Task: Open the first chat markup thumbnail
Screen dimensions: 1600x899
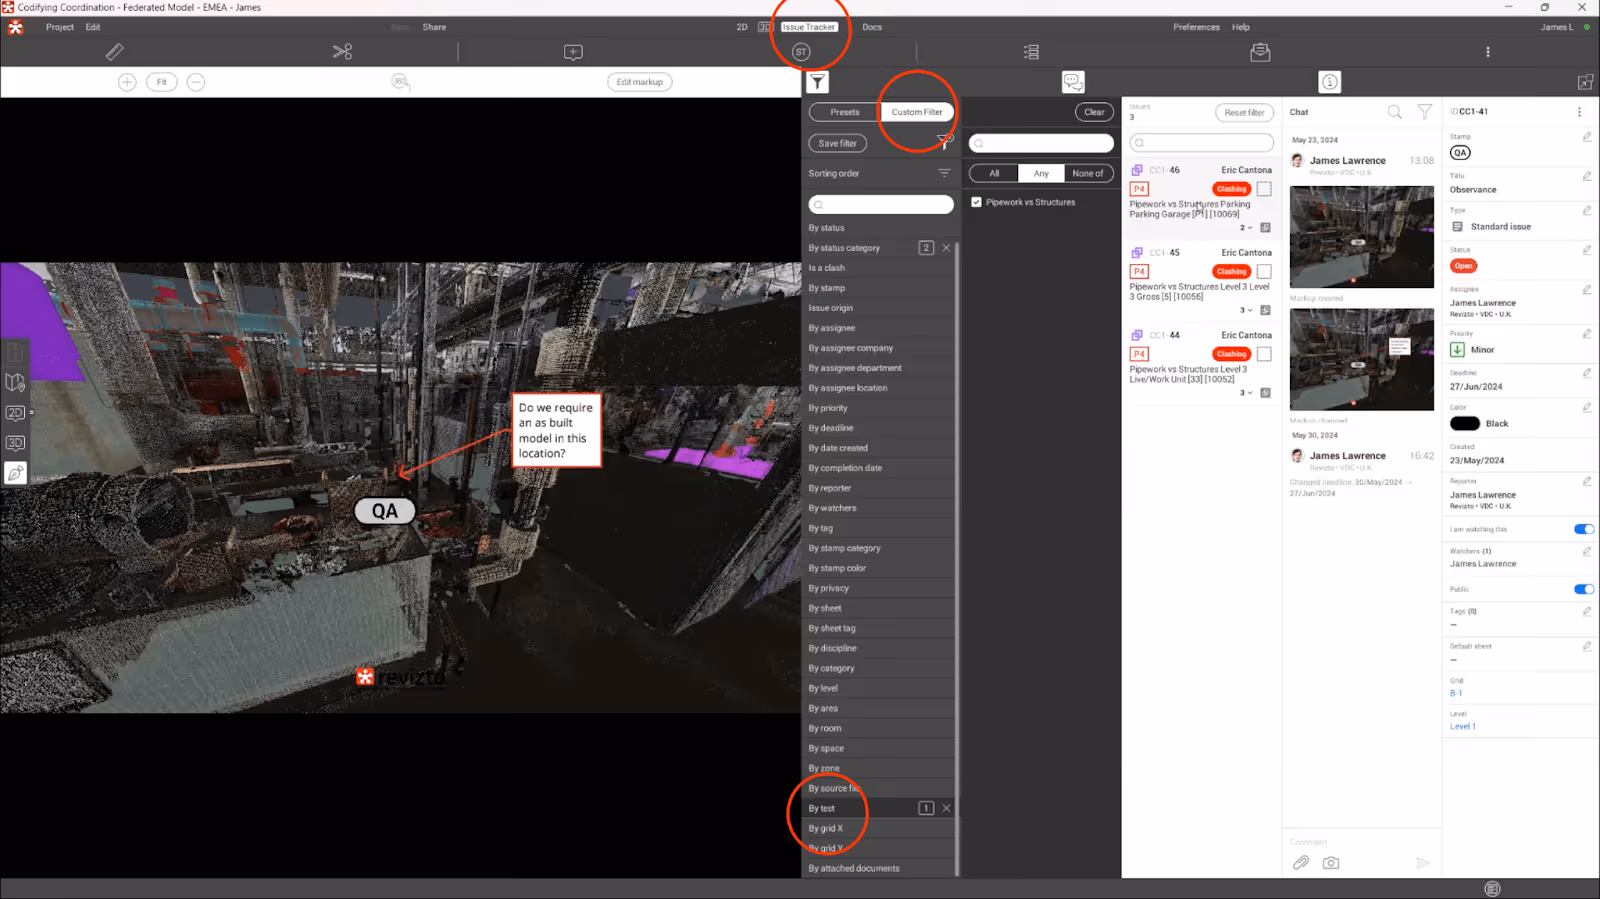Action: (1361, 237)
